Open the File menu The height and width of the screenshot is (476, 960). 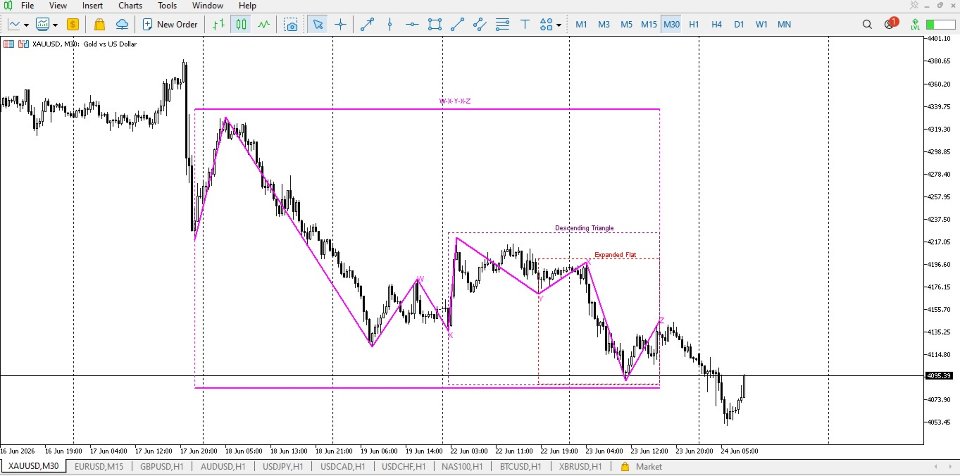[28, 6]
